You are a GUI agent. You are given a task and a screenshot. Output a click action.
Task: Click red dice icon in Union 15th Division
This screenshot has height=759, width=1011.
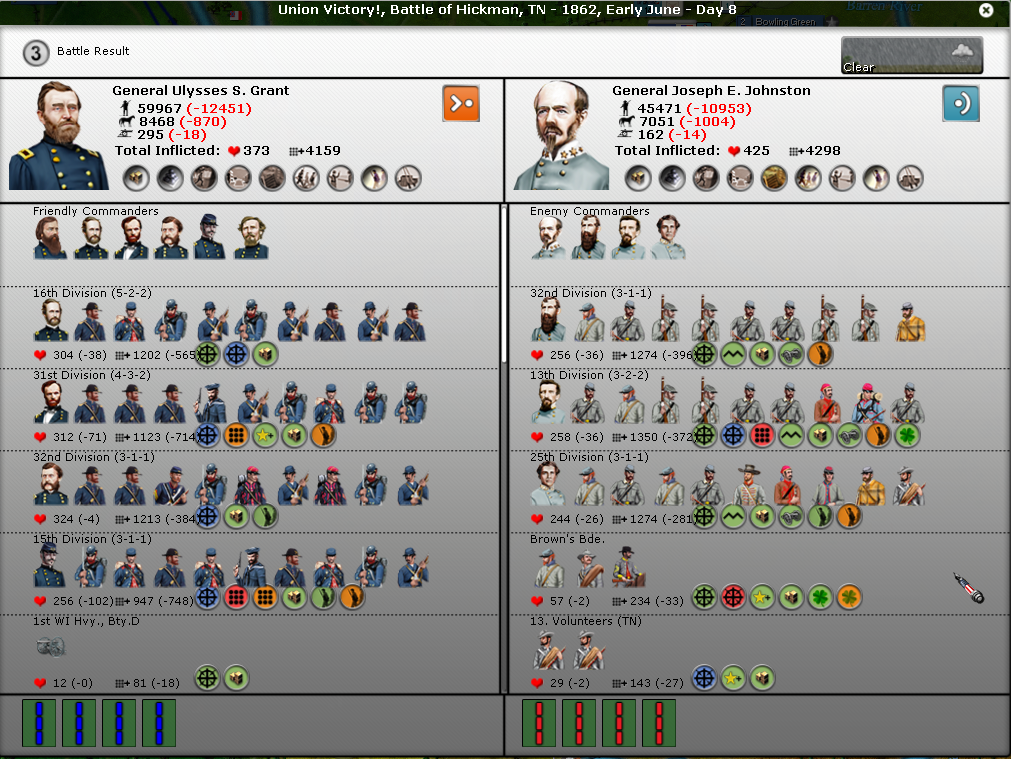pyautogui.click(x=236, y=598)
